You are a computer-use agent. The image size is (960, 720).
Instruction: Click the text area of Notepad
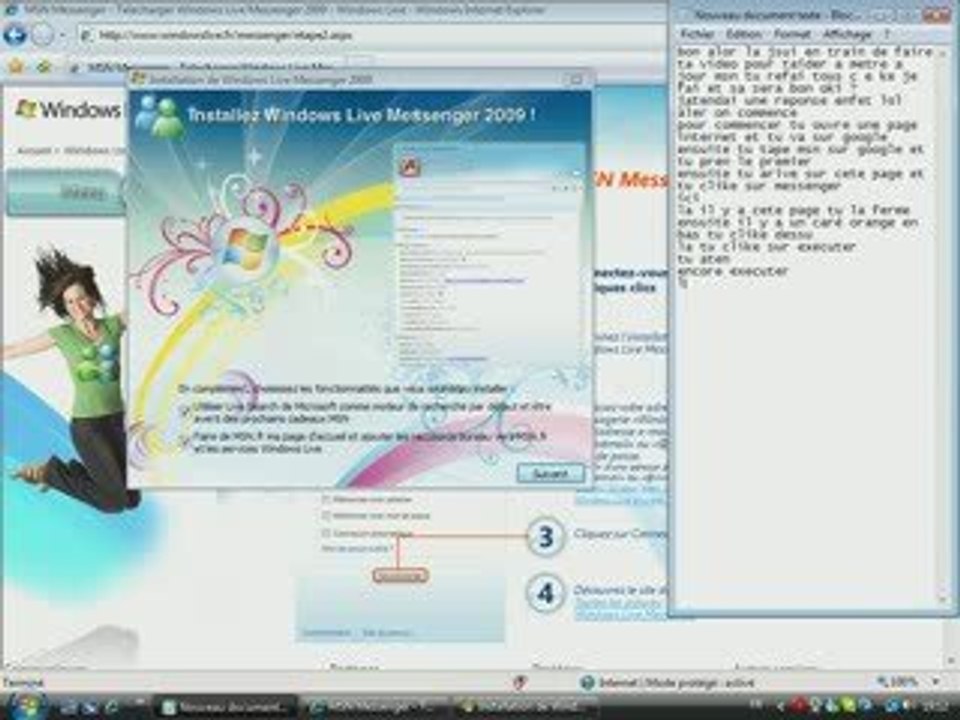click(x=805, y=324)
